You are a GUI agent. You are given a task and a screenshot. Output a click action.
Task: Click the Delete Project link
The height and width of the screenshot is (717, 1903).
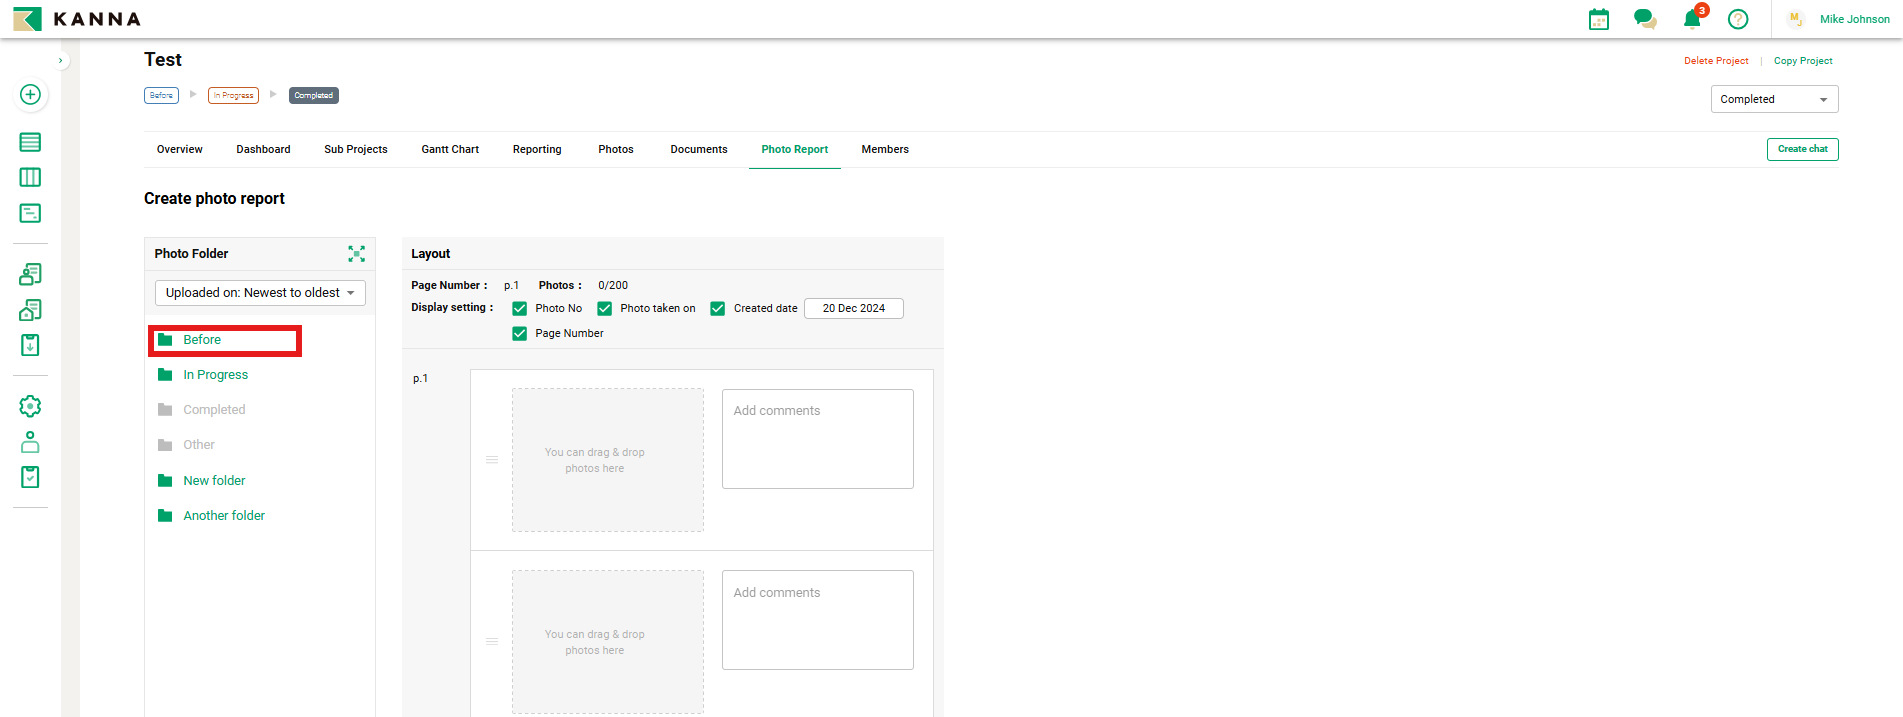point(1716,61)
